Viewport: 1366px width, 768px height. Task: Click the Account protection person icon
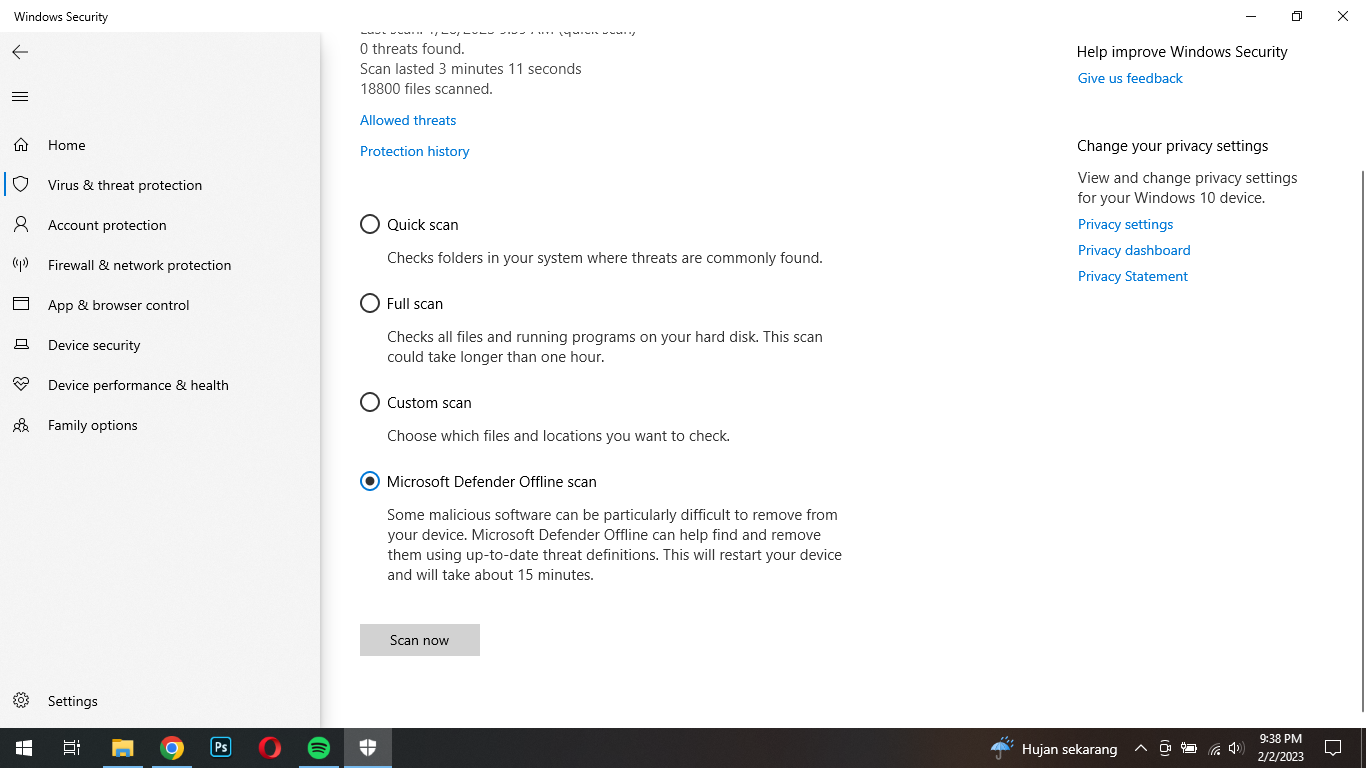pyautogui.click(x=21, y=225)
